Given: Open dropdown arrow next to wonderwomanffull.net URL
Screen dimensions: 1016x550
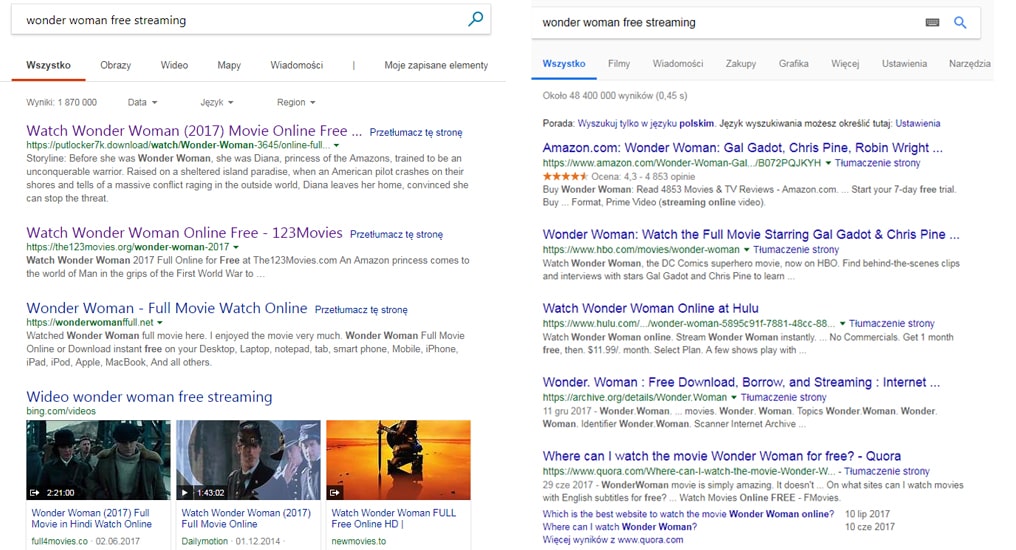Looking at the screenshot, I should [x=160, y=323].
